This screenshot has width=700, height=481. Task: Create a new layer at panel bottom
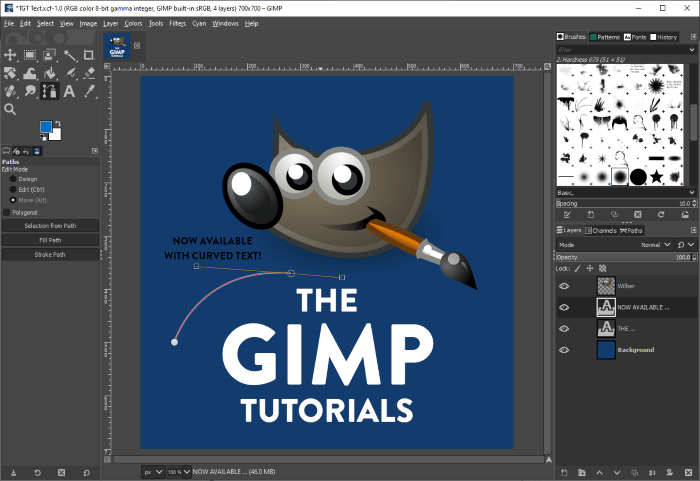pyautogui.click(x=564, y=473)
